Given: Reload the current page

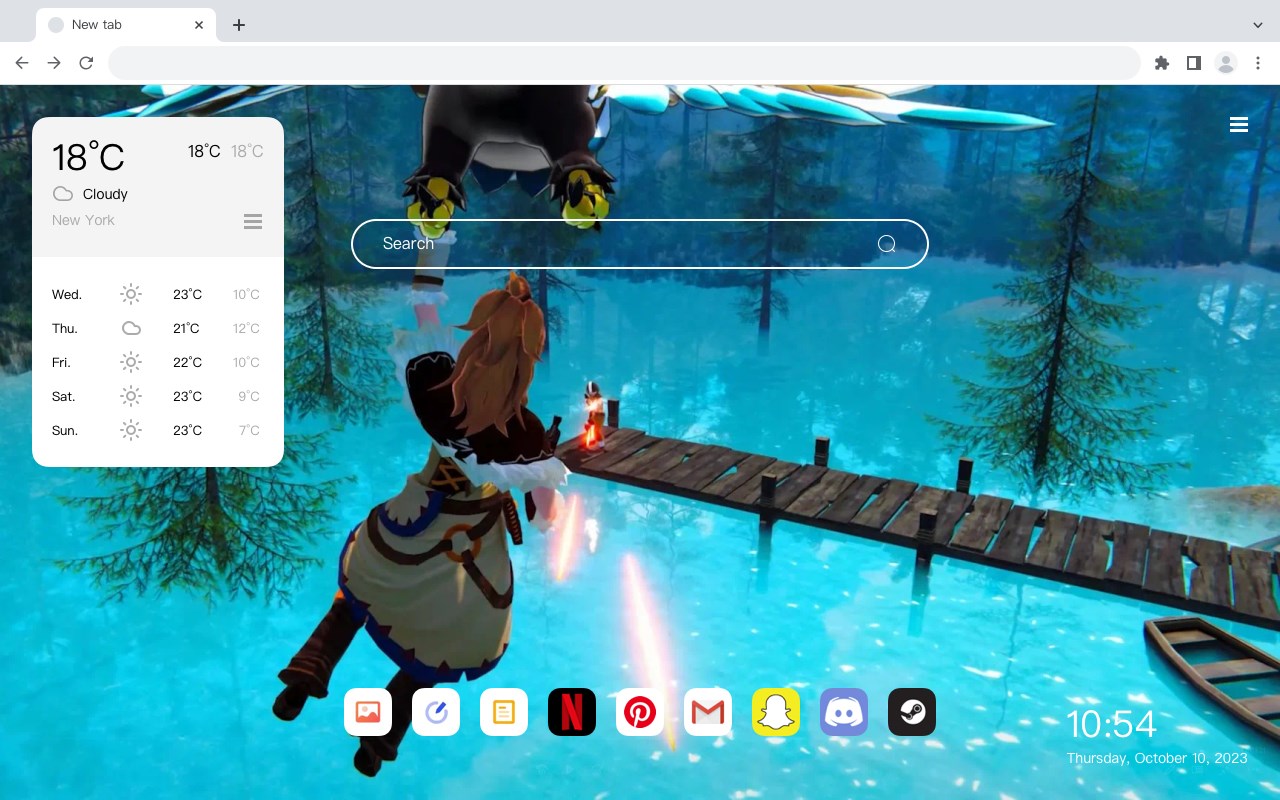Looking at the screenshot, I should tap(86, 63).
